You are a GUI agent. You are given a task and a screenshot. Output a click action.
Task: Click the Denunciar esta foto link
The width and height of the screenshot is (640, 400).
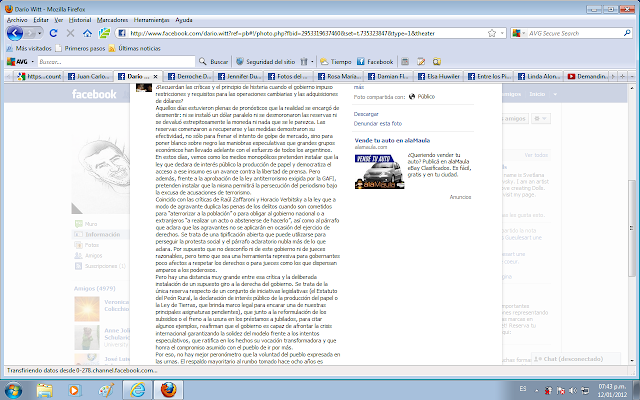[x=378, y=123]
